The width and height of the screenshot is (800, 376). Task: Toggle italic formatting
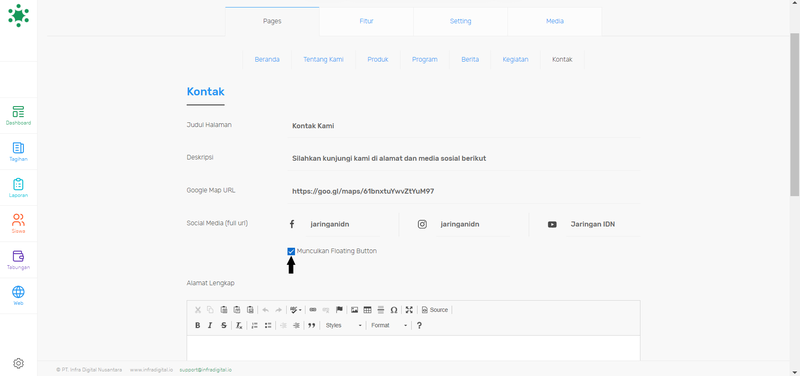point(210,325)
